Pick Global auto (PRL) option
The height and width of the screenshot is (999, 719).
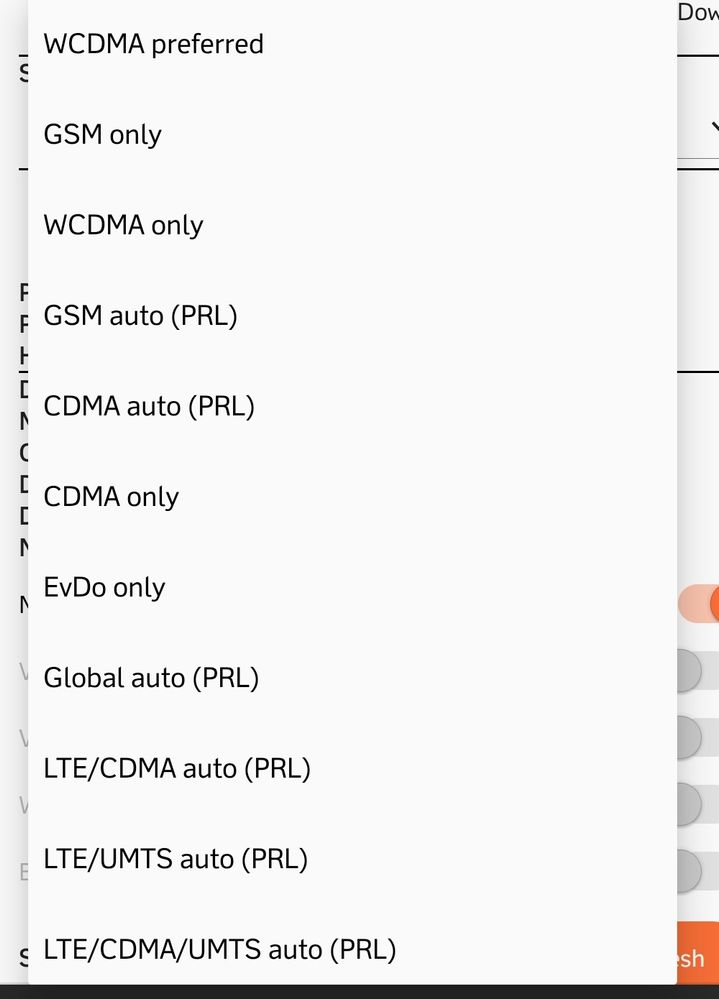tap(151, 678)
